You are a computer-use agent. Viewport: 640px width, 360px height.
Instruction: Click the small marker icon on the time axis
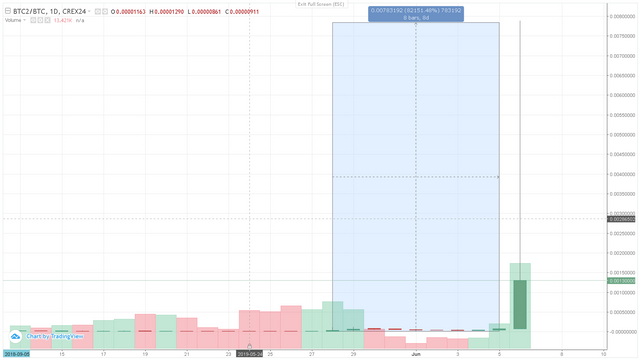(x=249, y=347)
